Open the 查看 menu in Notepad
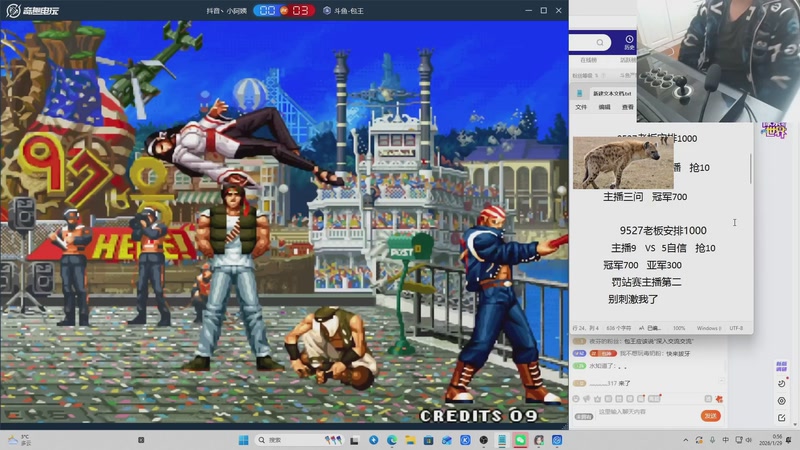This screenshot has height=450, width=800. click(628, 107)
